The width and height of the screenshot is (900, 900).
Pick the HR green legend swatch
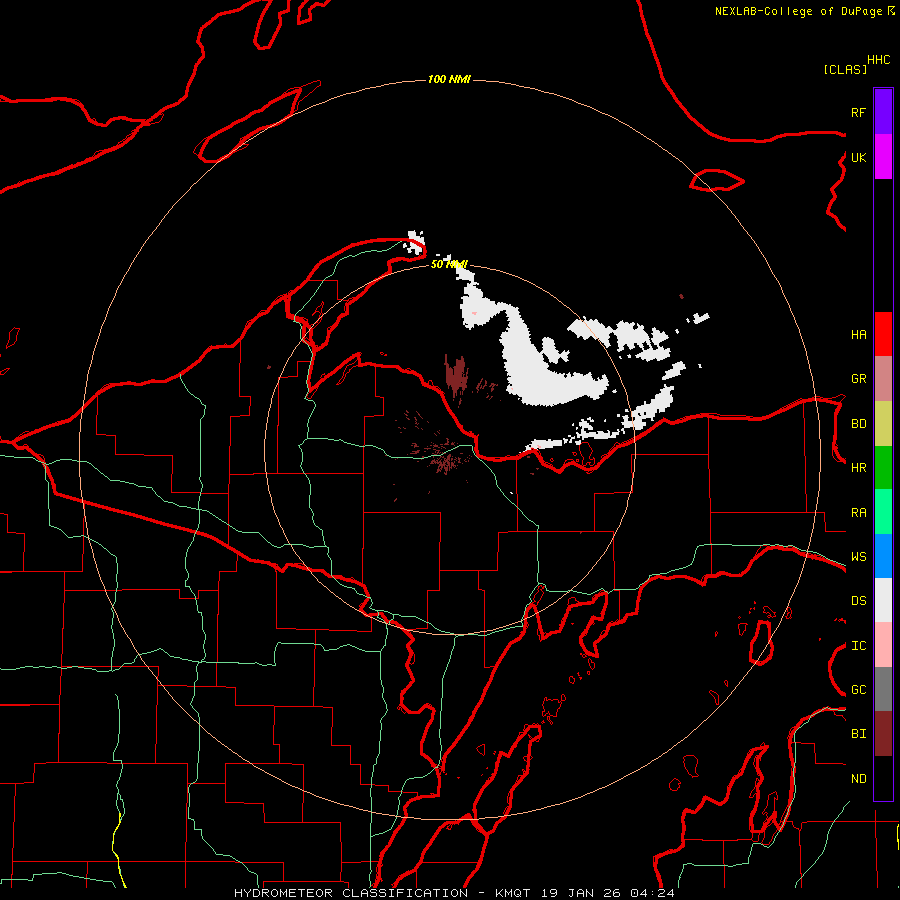point(883,468)
